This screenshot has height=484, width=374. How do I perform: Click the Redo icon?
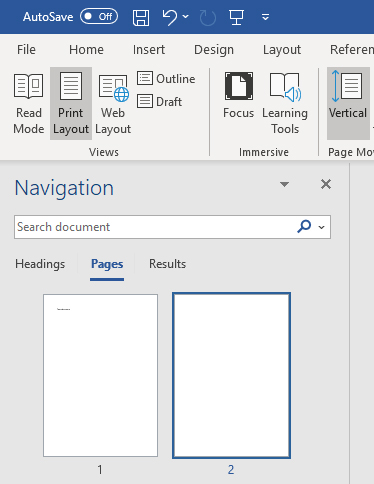[x=208, y=17]
